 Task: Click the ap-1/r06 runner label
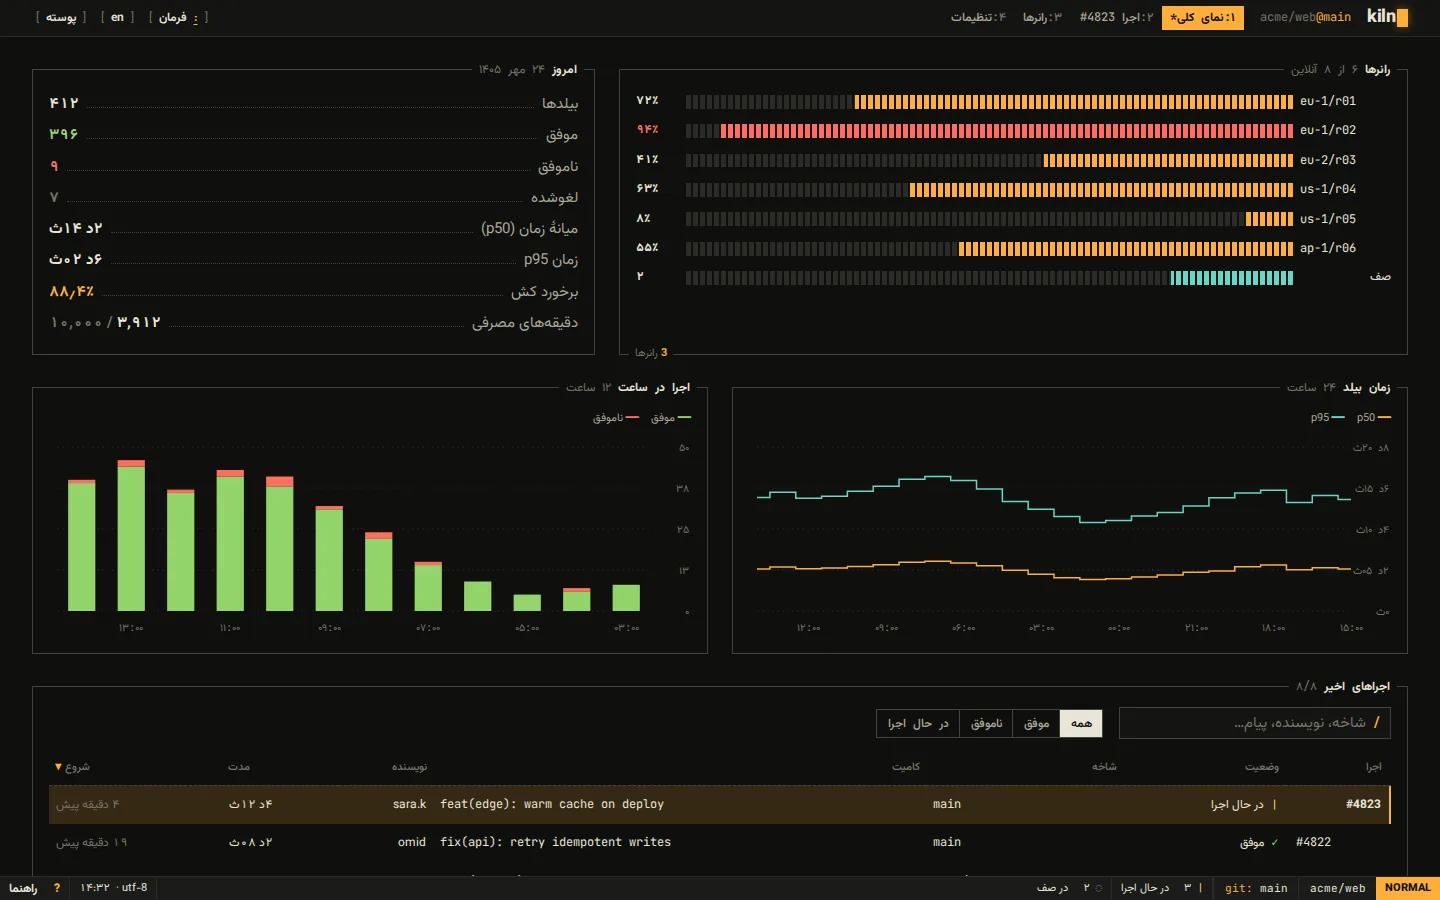[x=1328, y=248]
